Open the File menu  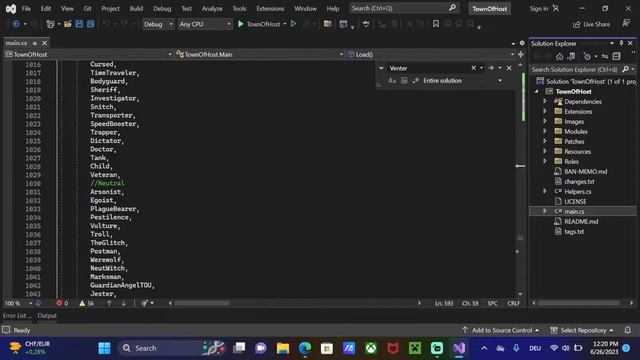pos(26,8)
